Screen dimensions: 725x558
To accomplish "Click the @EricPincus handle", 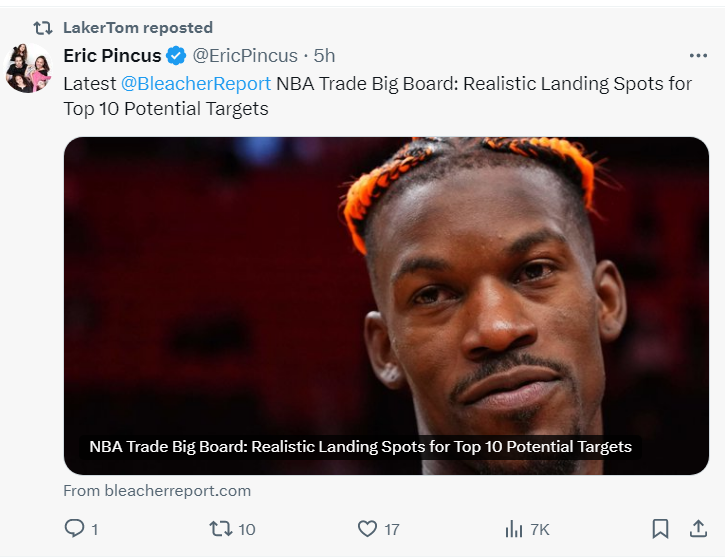I will tap(245, 55).
